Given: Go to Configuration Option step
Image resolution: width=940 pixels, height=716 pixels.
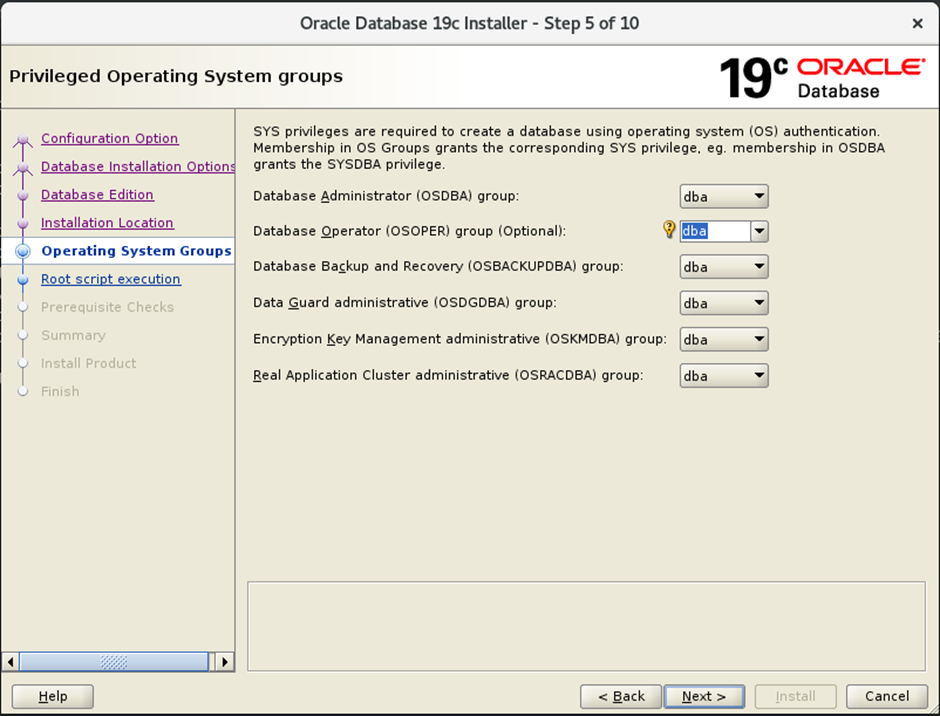Looking at the screenshot, I should (x=110, y=139).
